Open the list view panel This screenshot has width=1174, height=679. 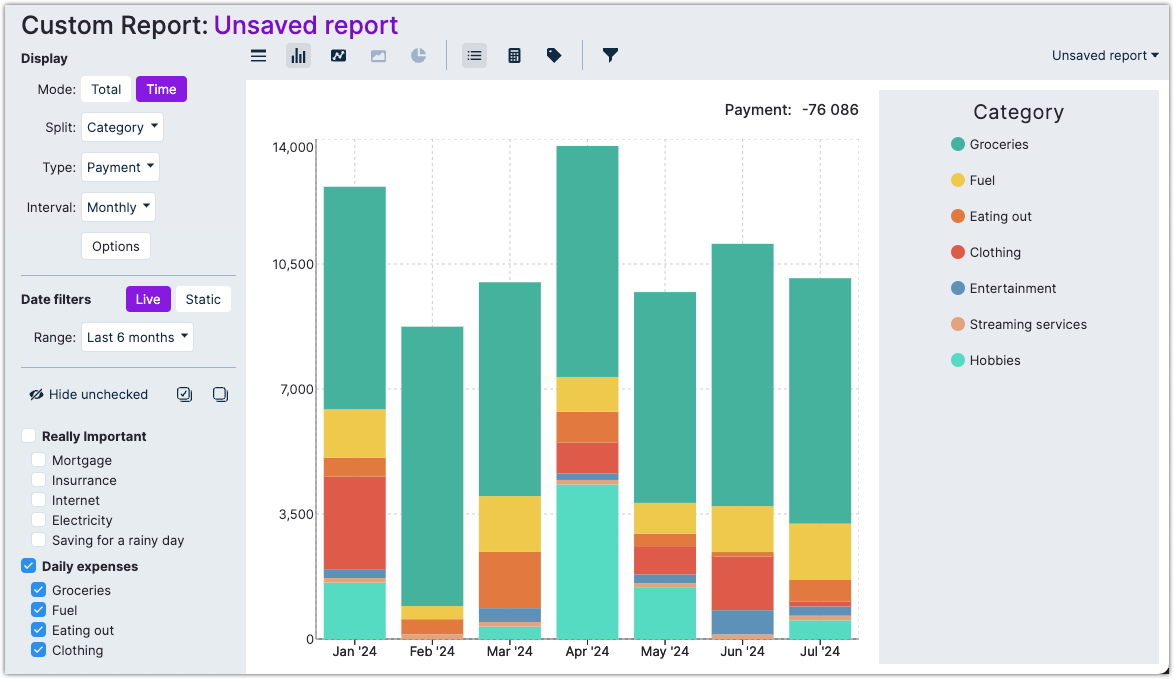pos(474,55)
